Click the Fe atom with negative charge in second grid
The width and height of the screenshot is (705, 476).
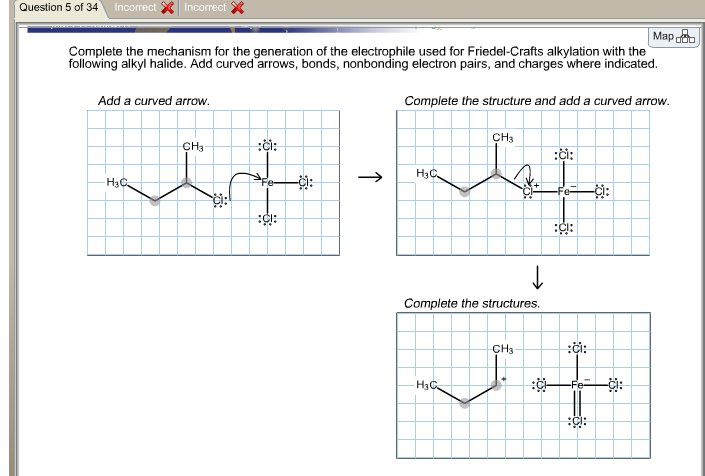point(564,191)
